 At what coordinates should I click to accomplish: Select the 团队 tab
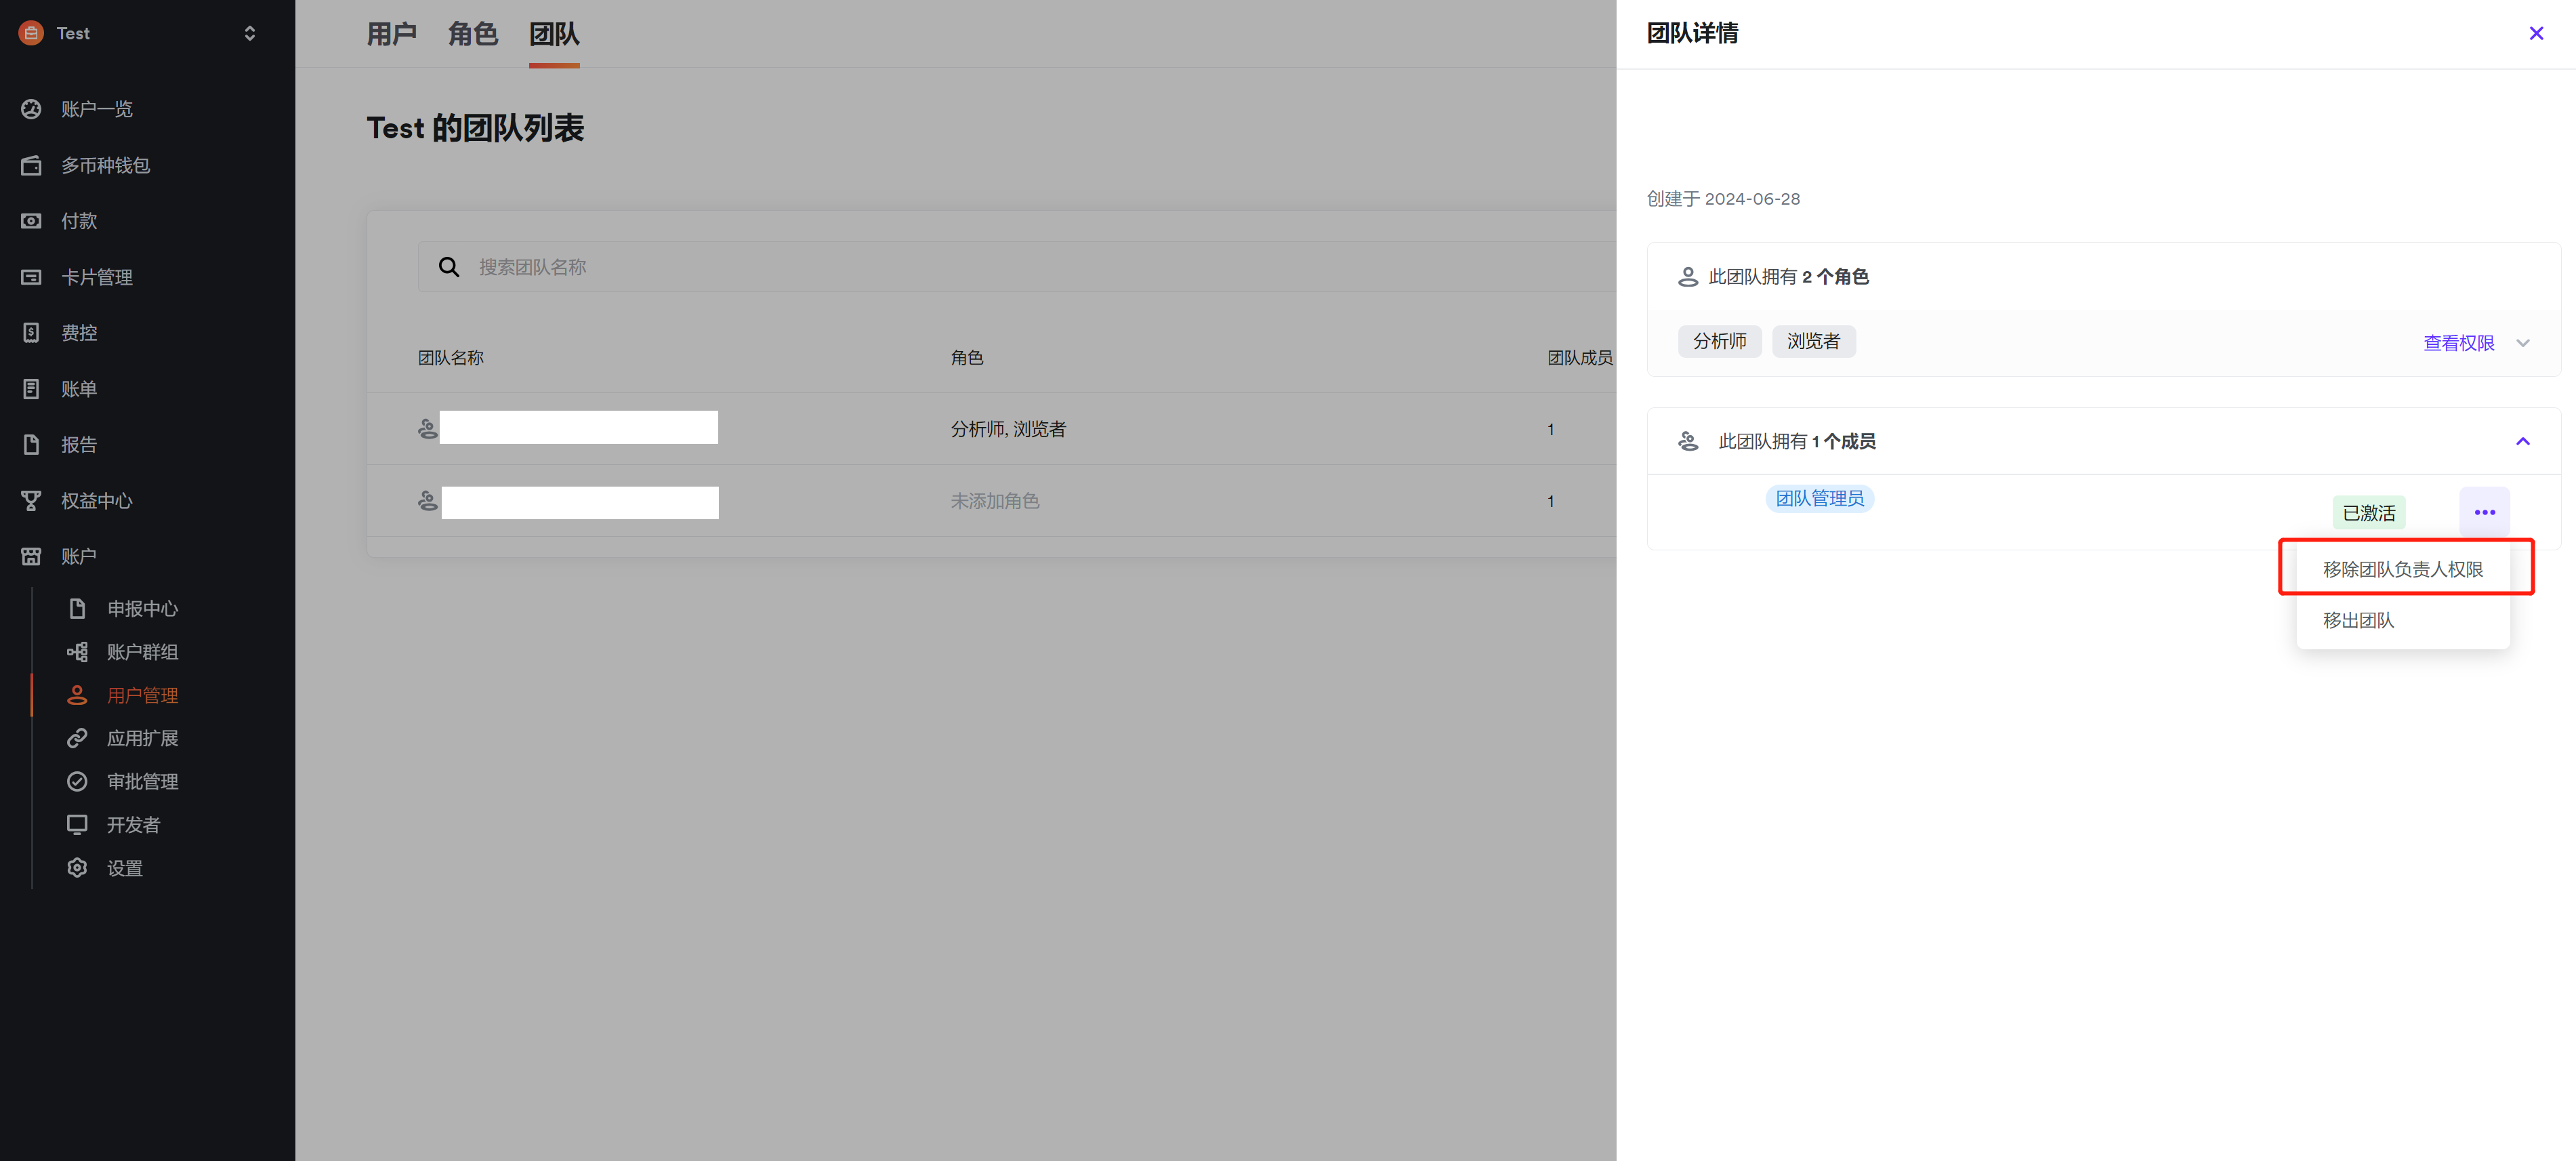pos(554,34)
